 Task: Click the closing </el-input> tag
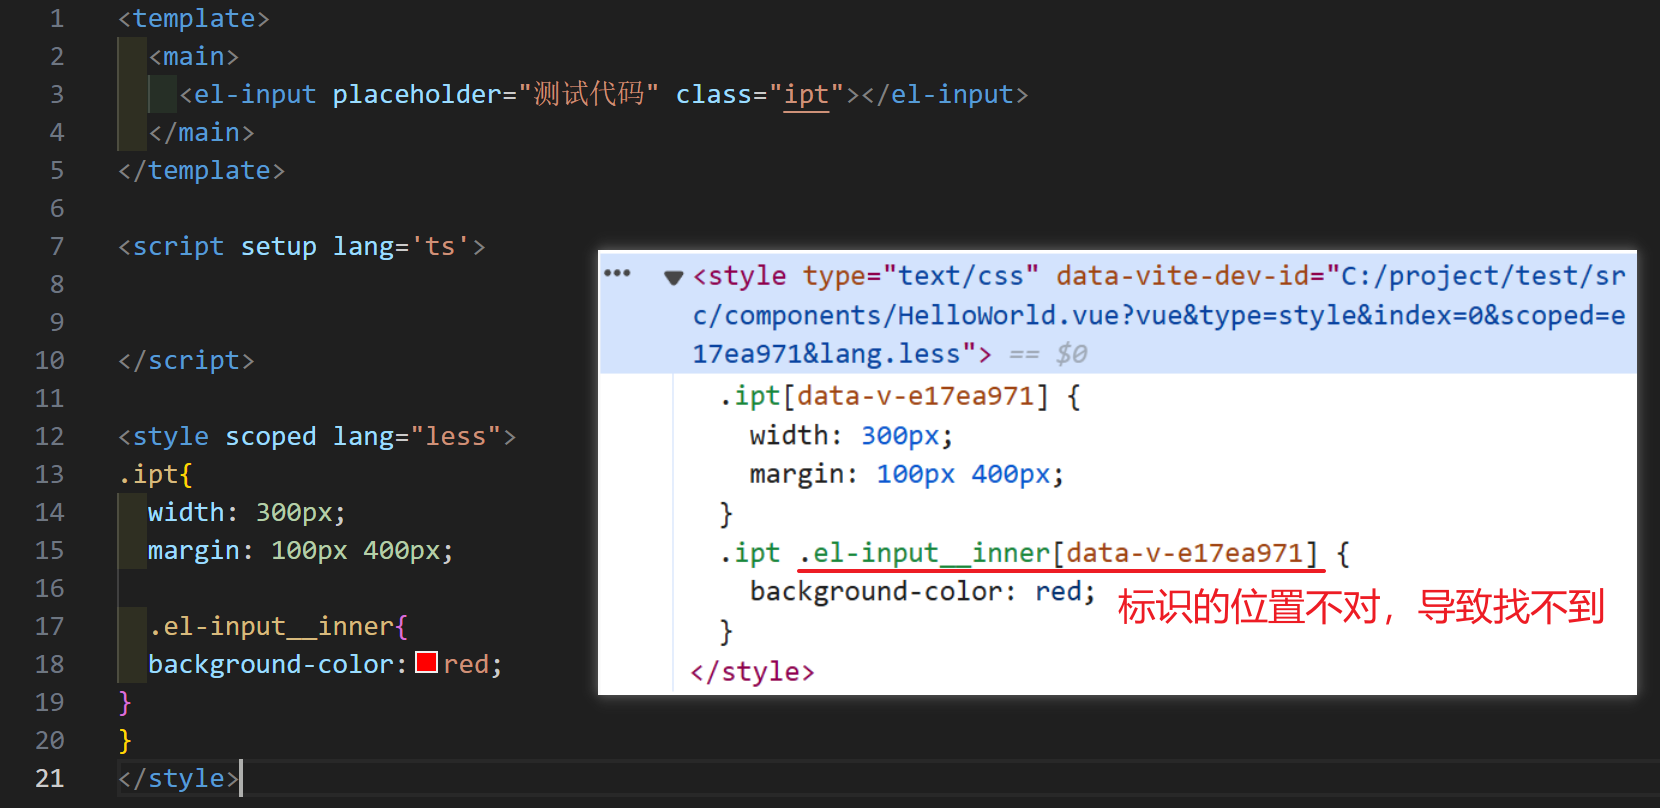945,95
